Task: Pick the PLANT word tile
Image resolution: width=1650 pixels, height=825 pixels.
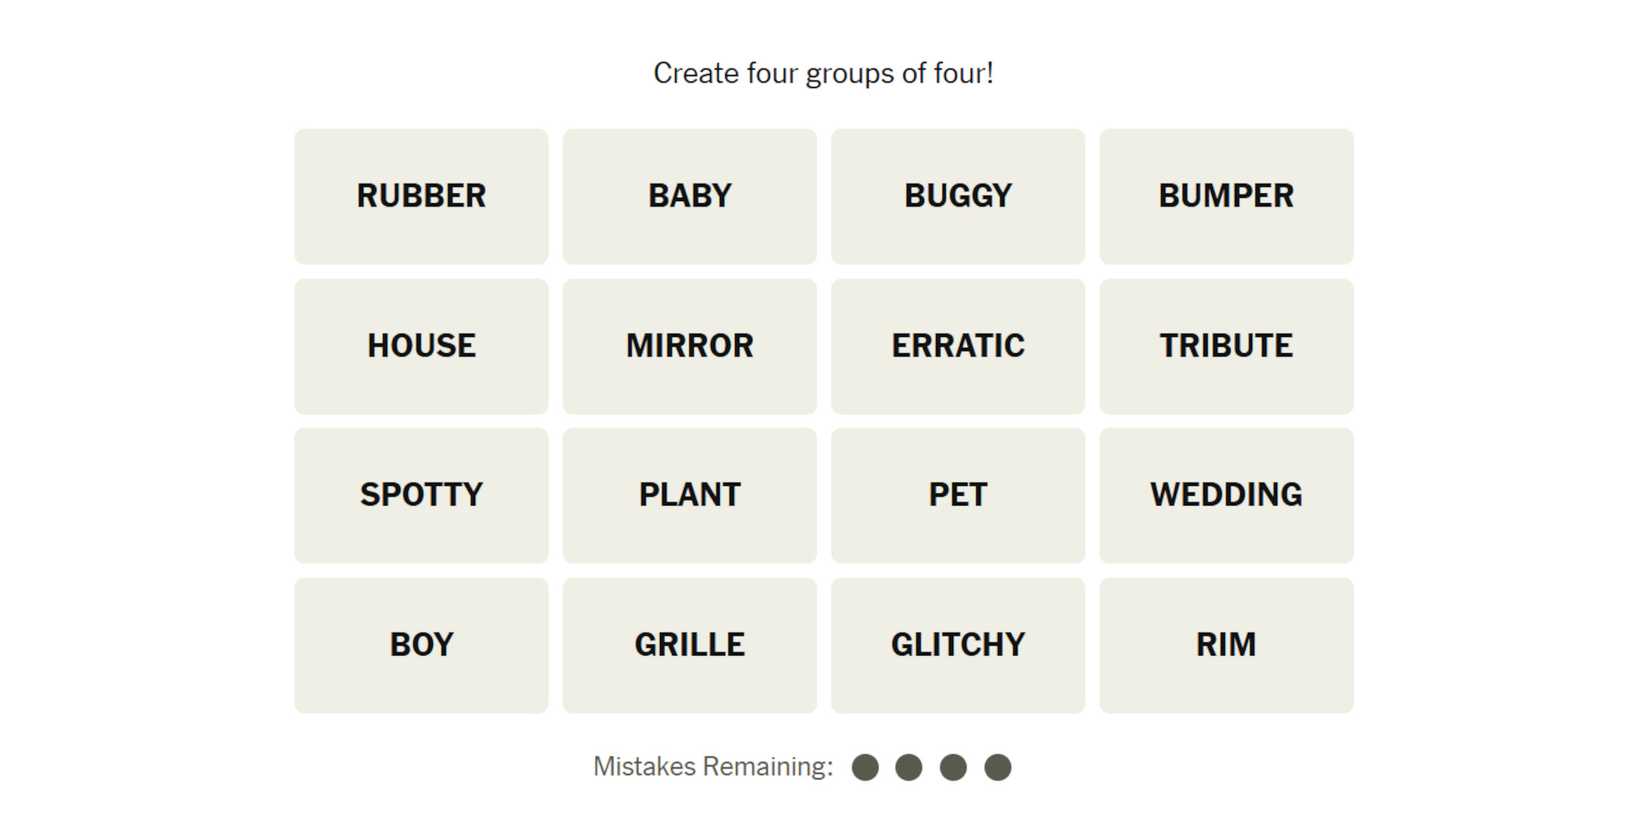Action: tap(689, 495)
